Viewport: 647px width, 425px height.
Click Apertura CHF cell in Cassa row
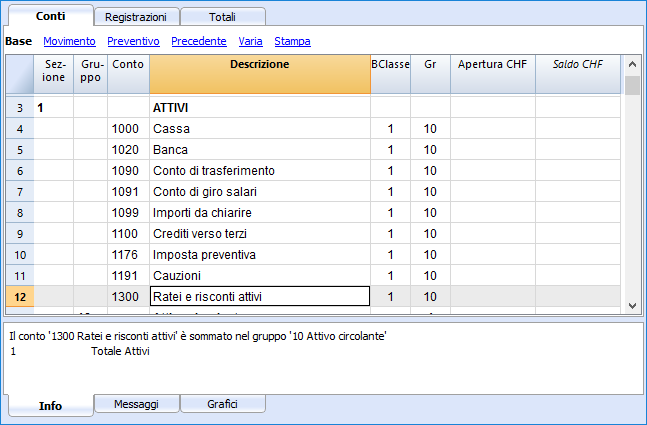pos(493,129)
